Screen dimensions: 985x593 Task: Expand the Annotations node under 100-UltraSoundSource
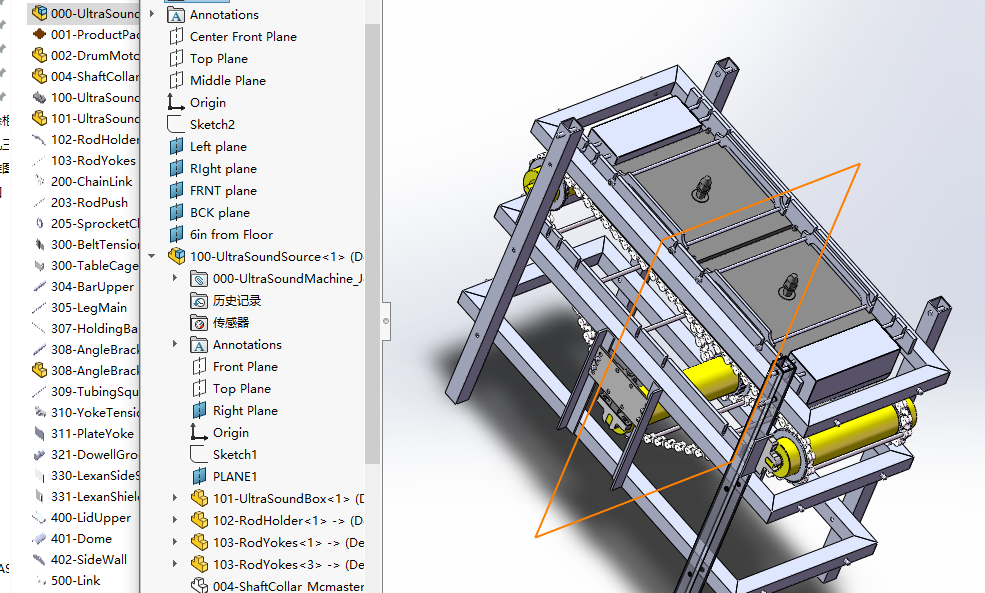click(175, 344)
